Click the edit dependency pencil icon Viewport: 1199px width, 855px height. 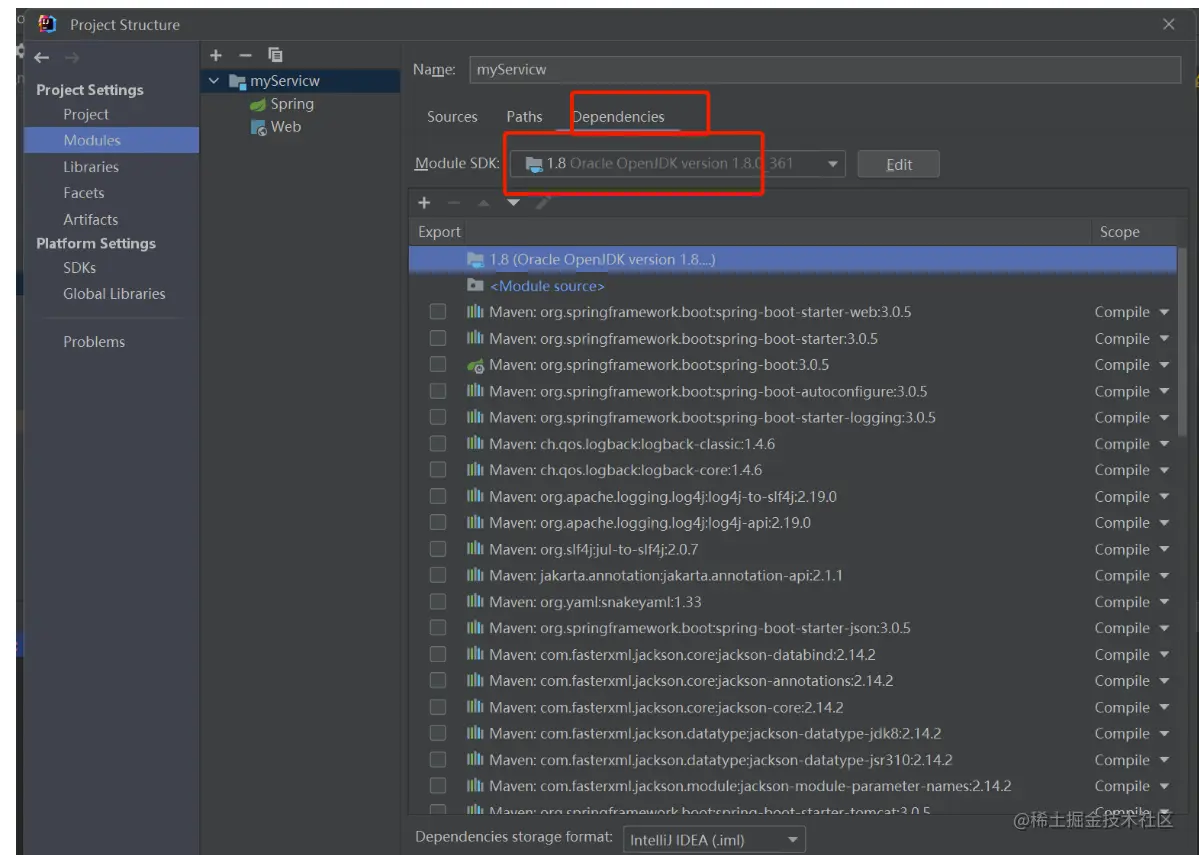543,203
